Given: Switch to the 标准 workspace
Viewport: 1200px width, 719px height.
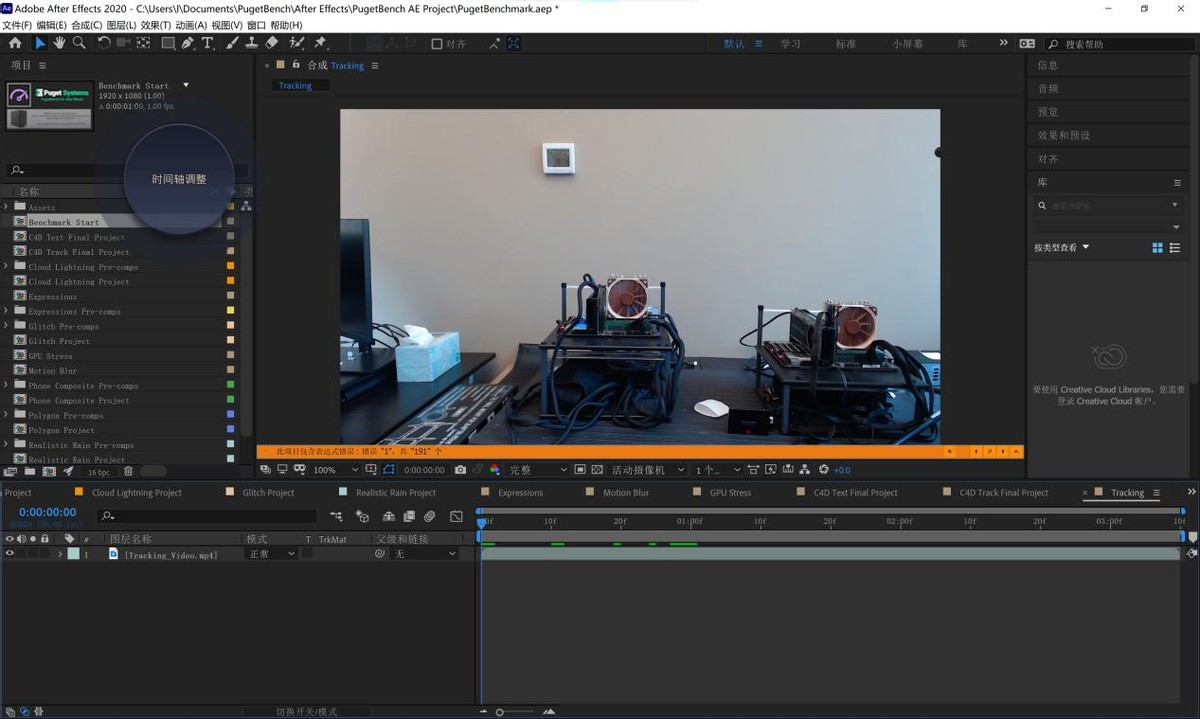Looking at the screenshot, I should click(x=846, y=44).
